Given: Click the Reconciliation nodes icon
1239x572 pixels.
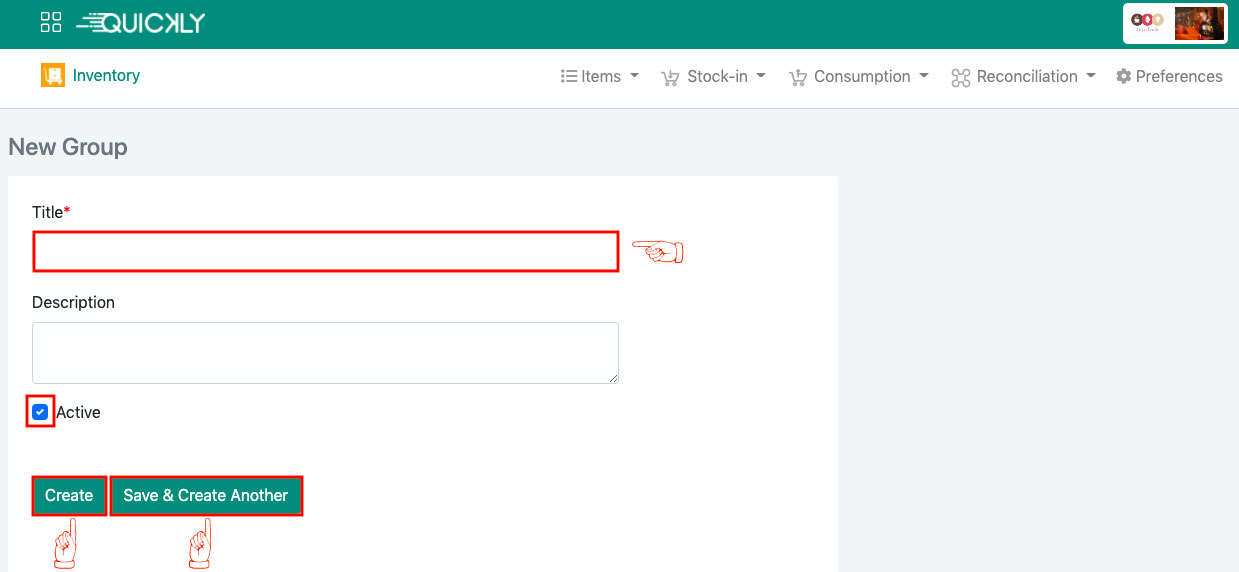Looking at the screenshot, I should pos(960,77).
